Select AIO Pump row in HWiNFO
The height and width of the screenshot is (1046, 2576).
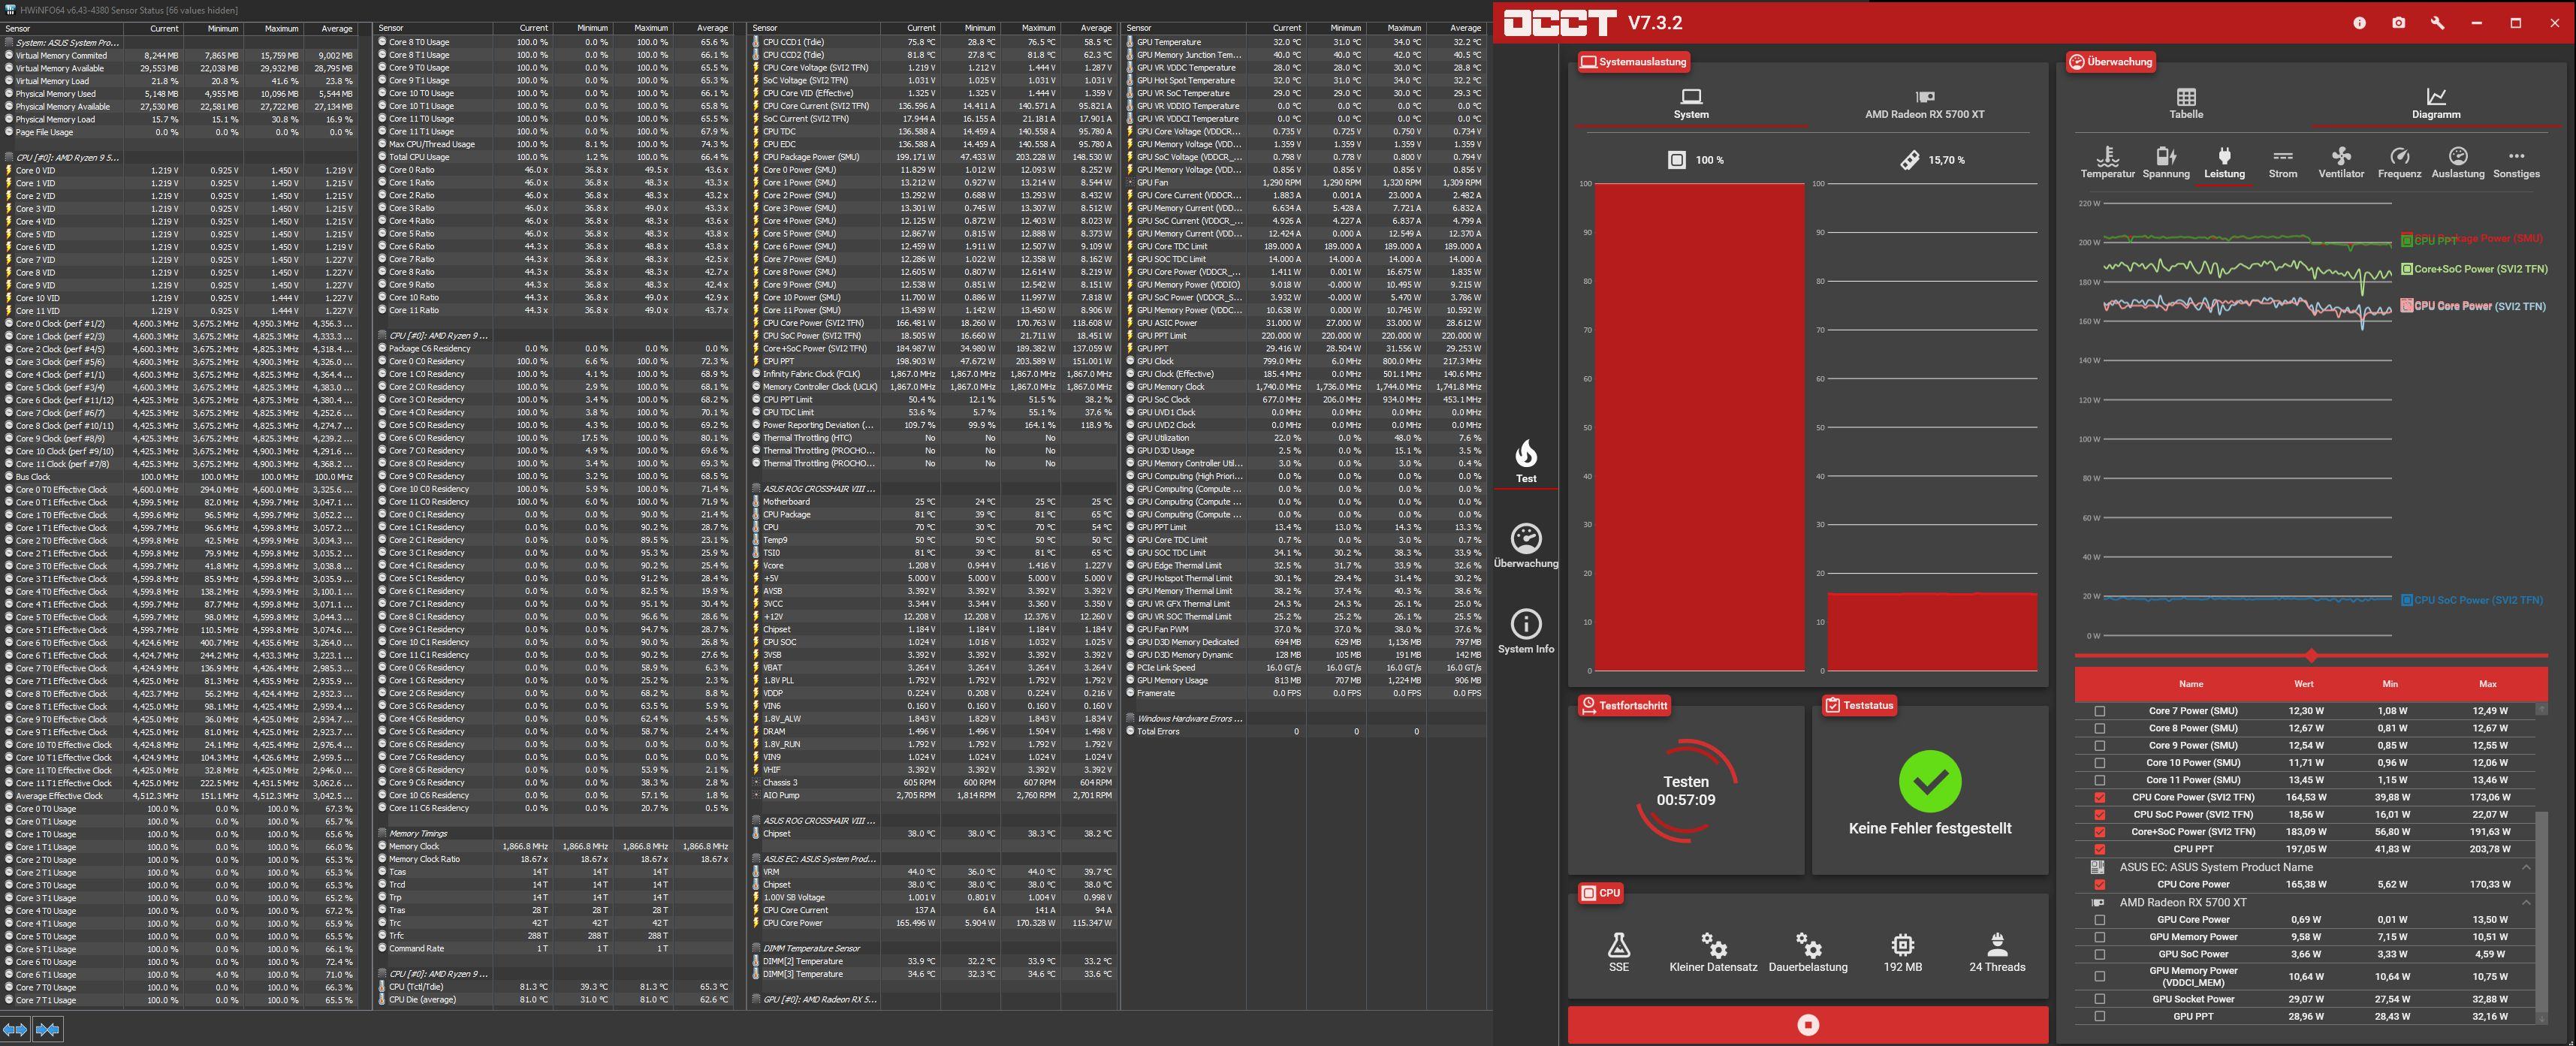pos(934,795)
